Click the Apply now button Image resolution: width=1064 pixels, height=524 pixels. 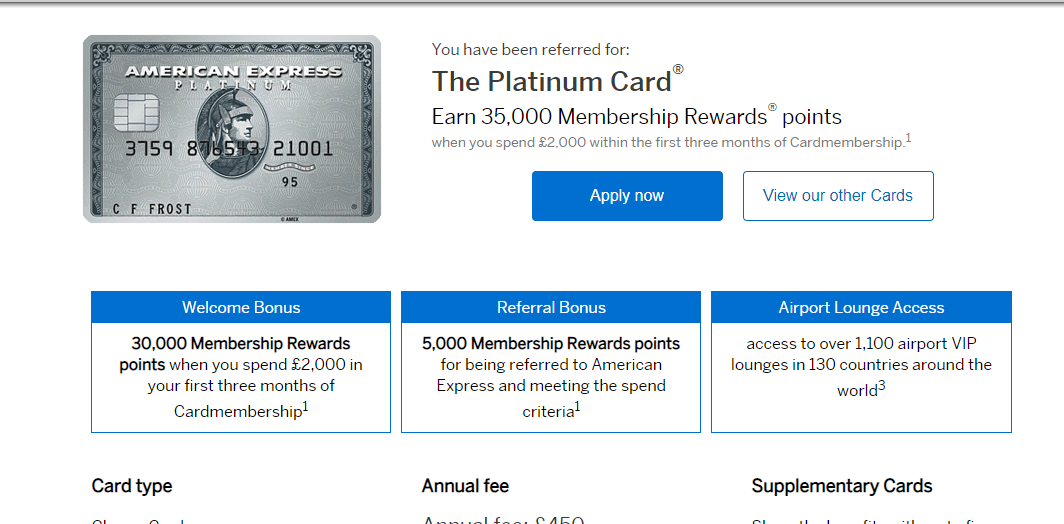627,196
